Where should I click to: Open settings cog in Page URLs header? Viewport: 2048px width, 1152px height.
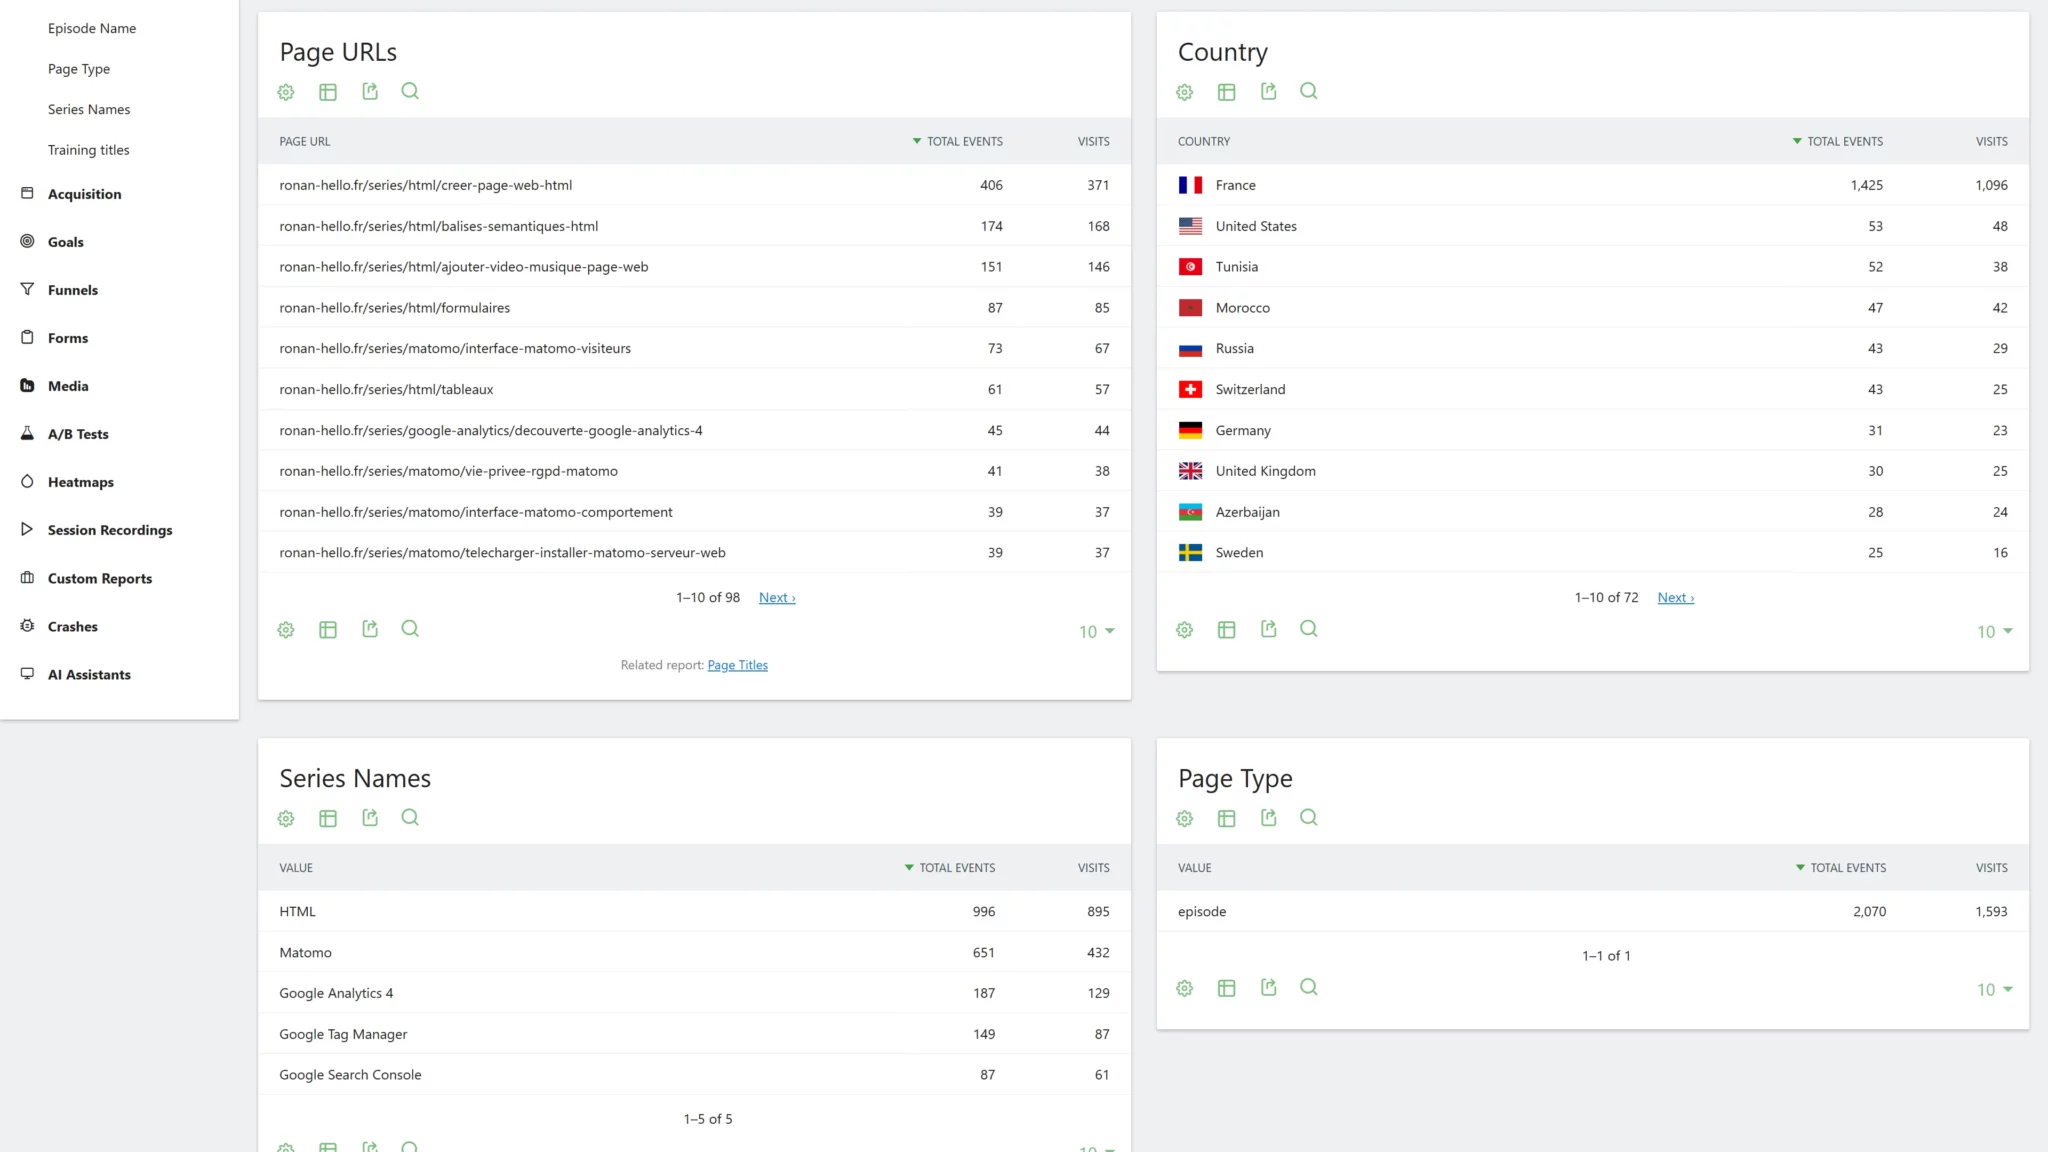(x=286, y=92)
